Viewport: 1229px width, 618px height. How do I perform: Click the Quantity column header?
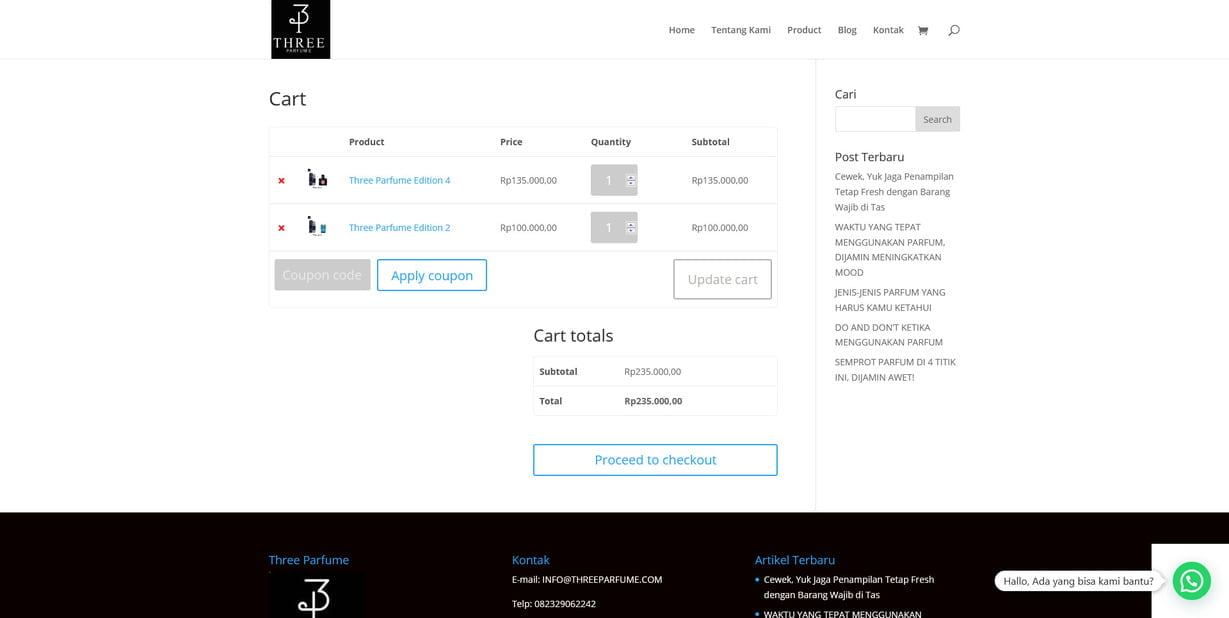pyautogui.click(x=611, y=142)
